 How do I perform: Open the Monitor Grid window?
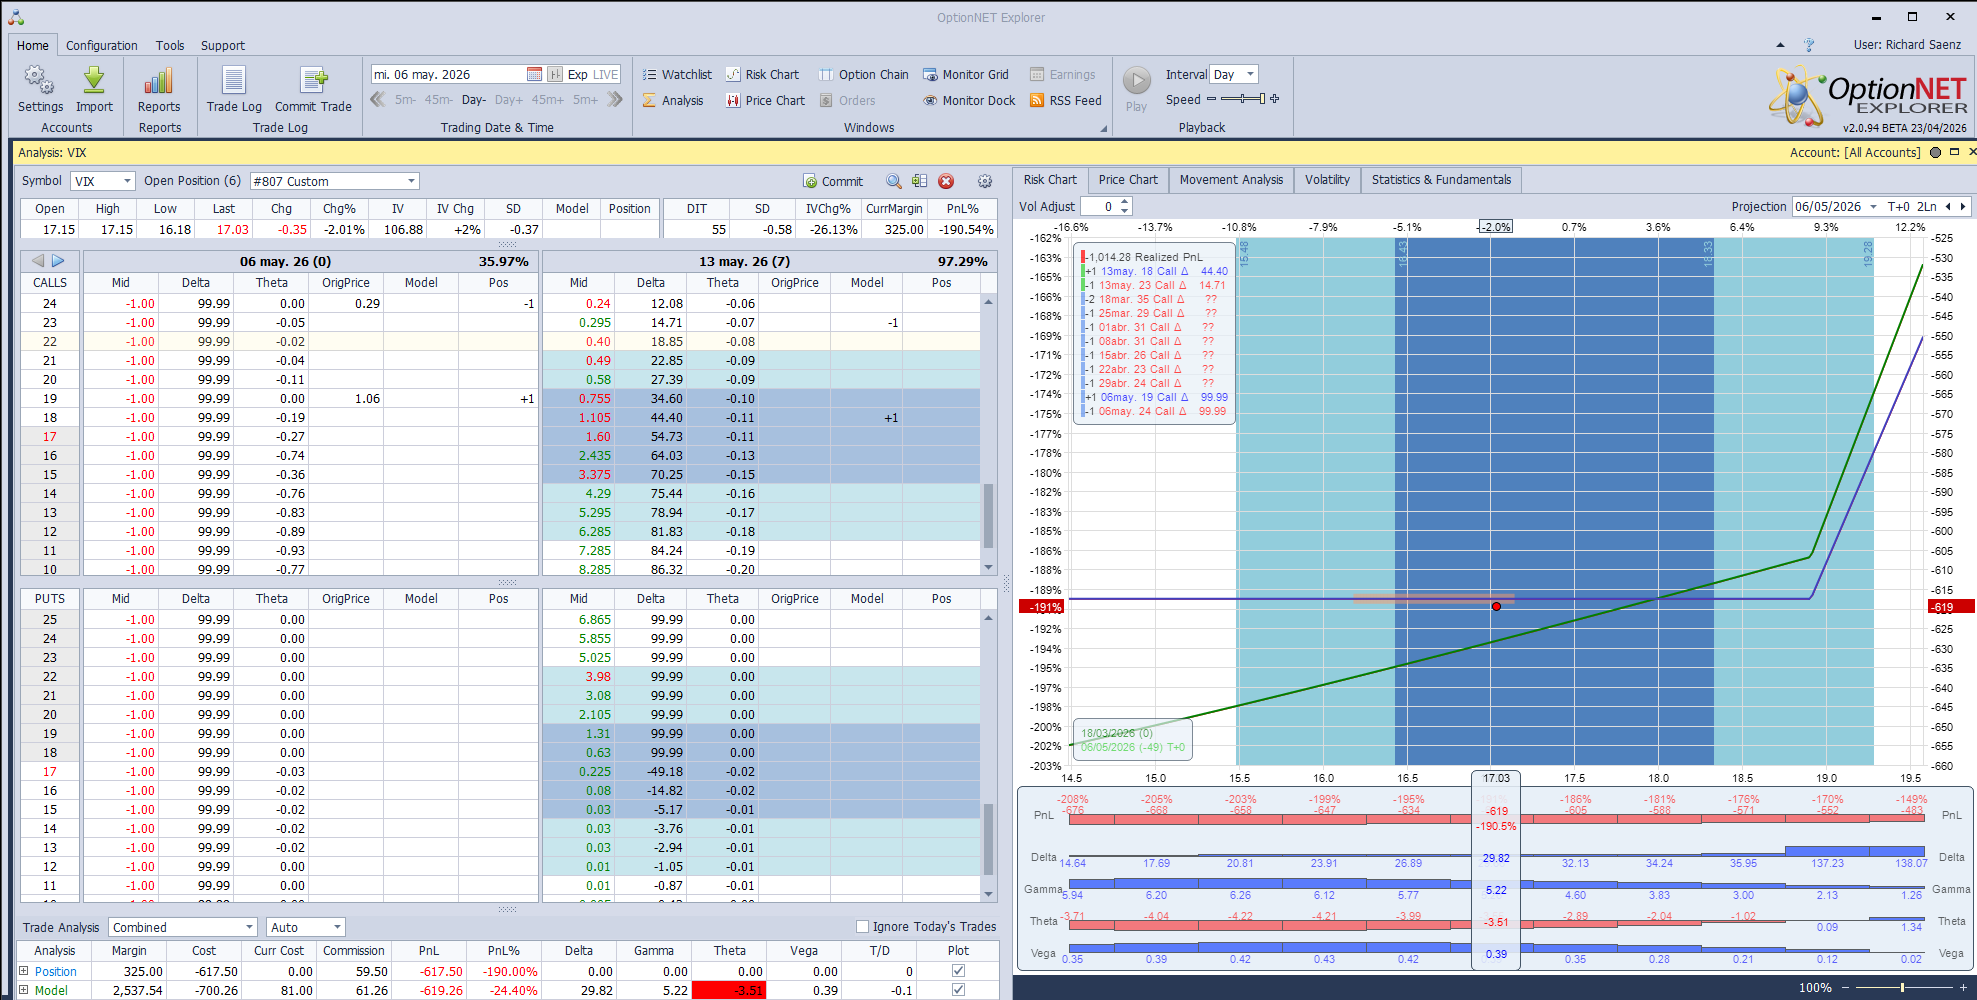[x=966, y=74]
